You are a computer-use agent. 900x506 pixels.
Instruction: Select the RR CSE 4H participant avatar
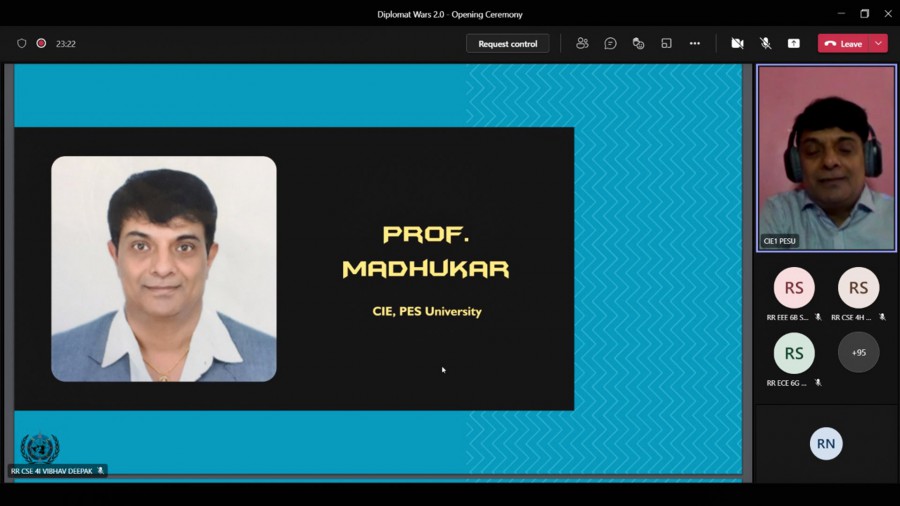click(858, 288)
